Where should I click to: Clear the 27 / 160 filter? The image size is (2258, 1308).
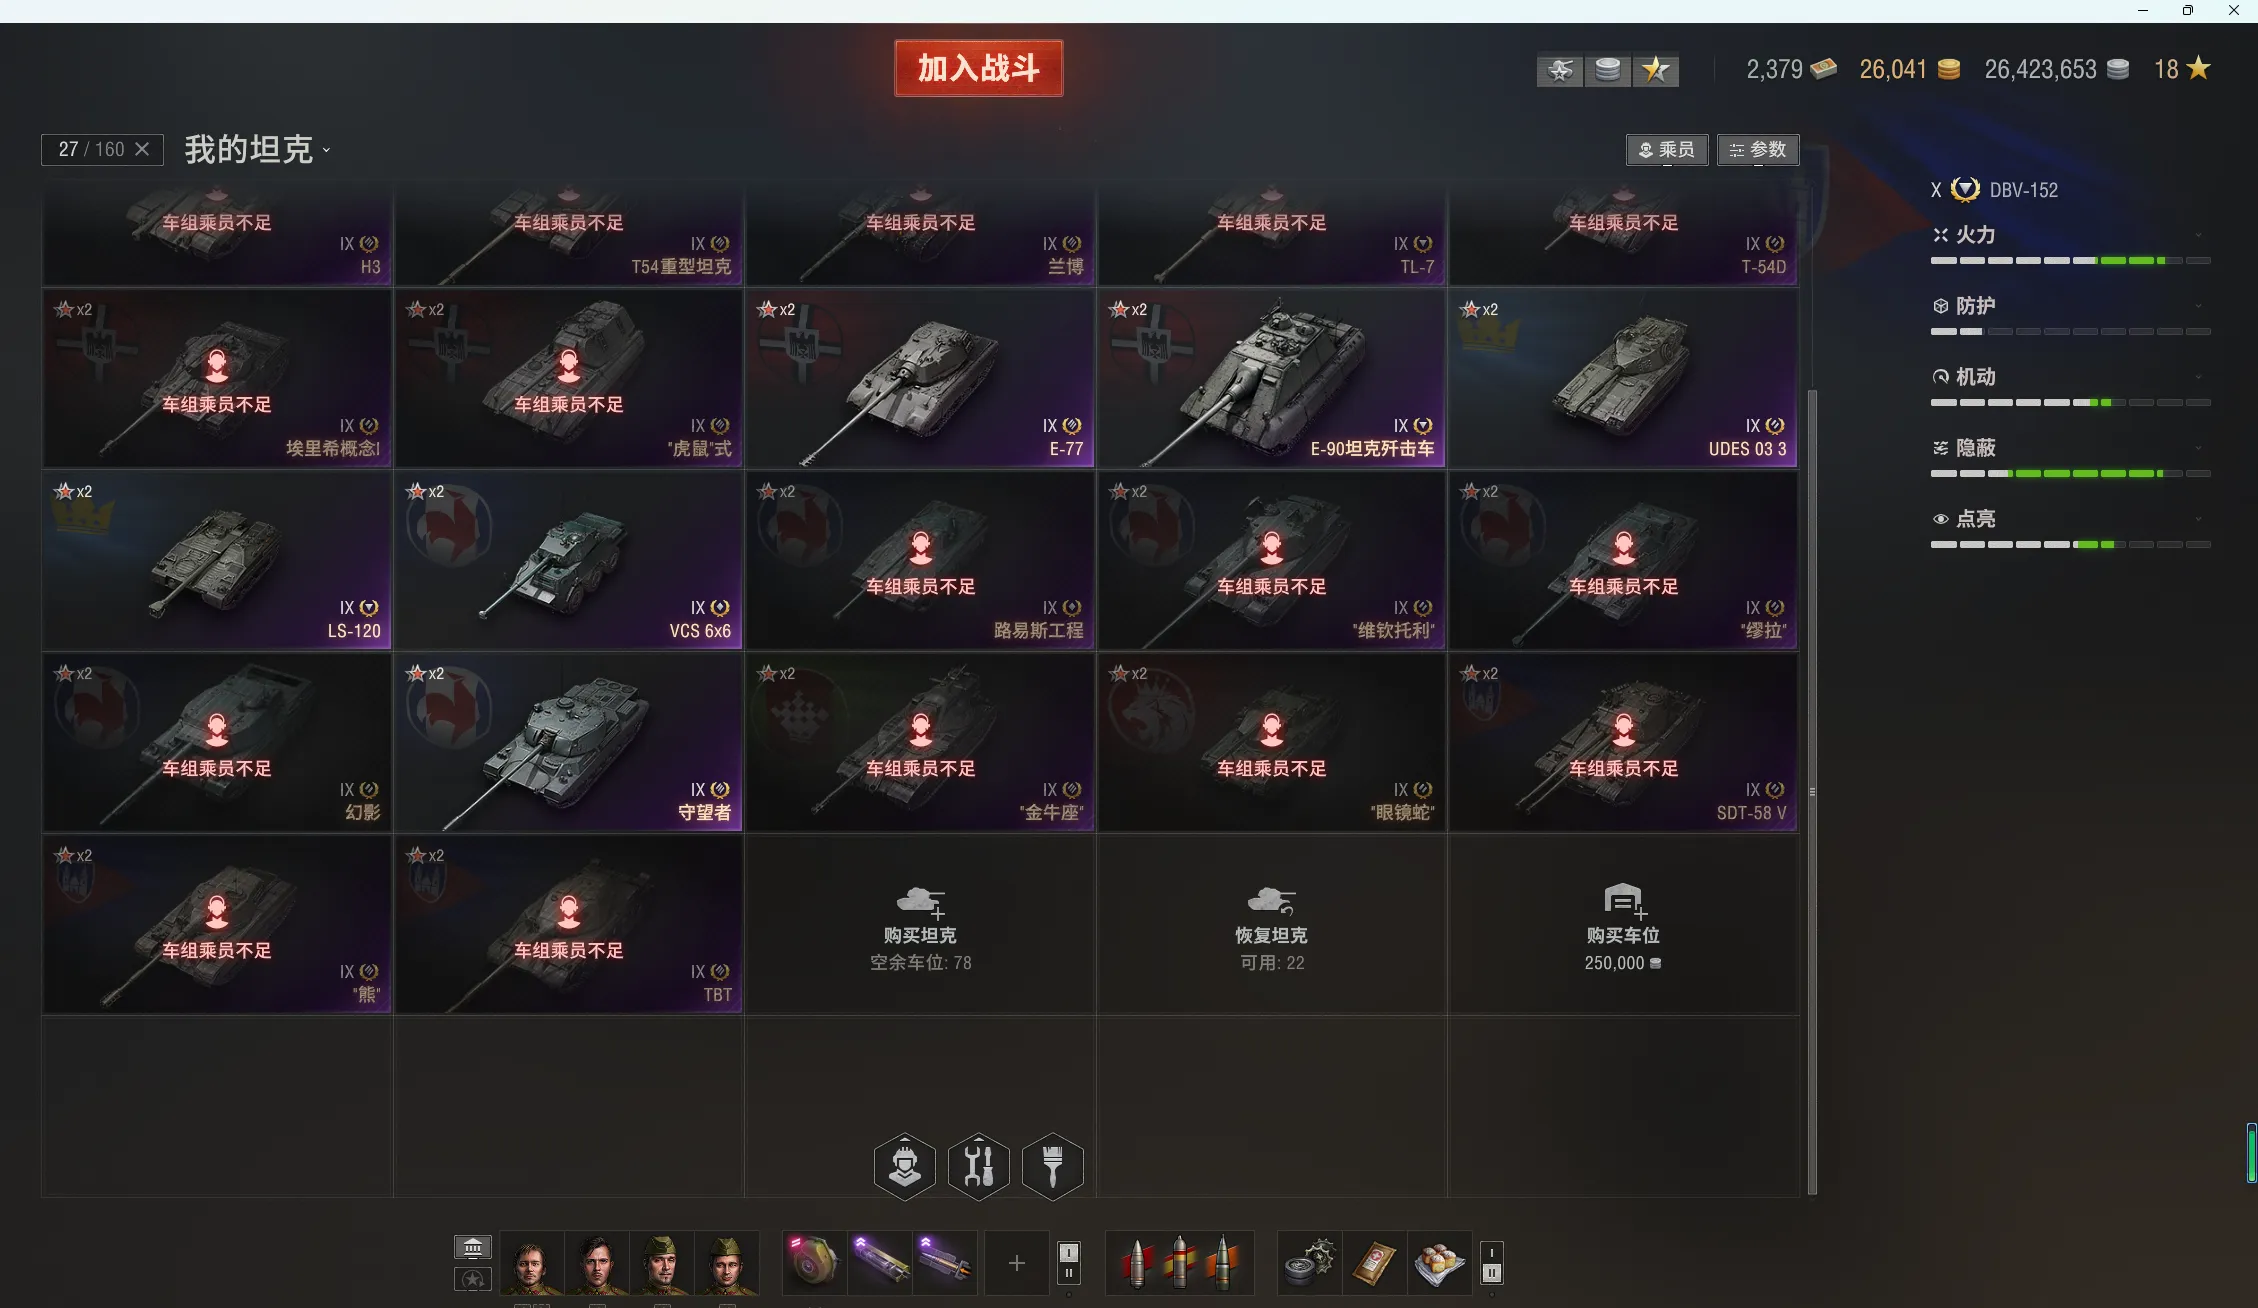(142, 149)
